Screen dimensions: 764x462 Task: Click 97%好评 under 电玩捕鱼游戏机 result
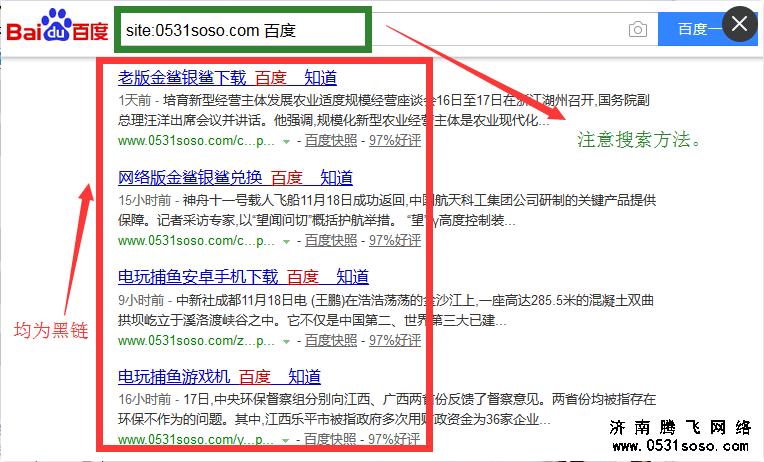click(394, 440)
